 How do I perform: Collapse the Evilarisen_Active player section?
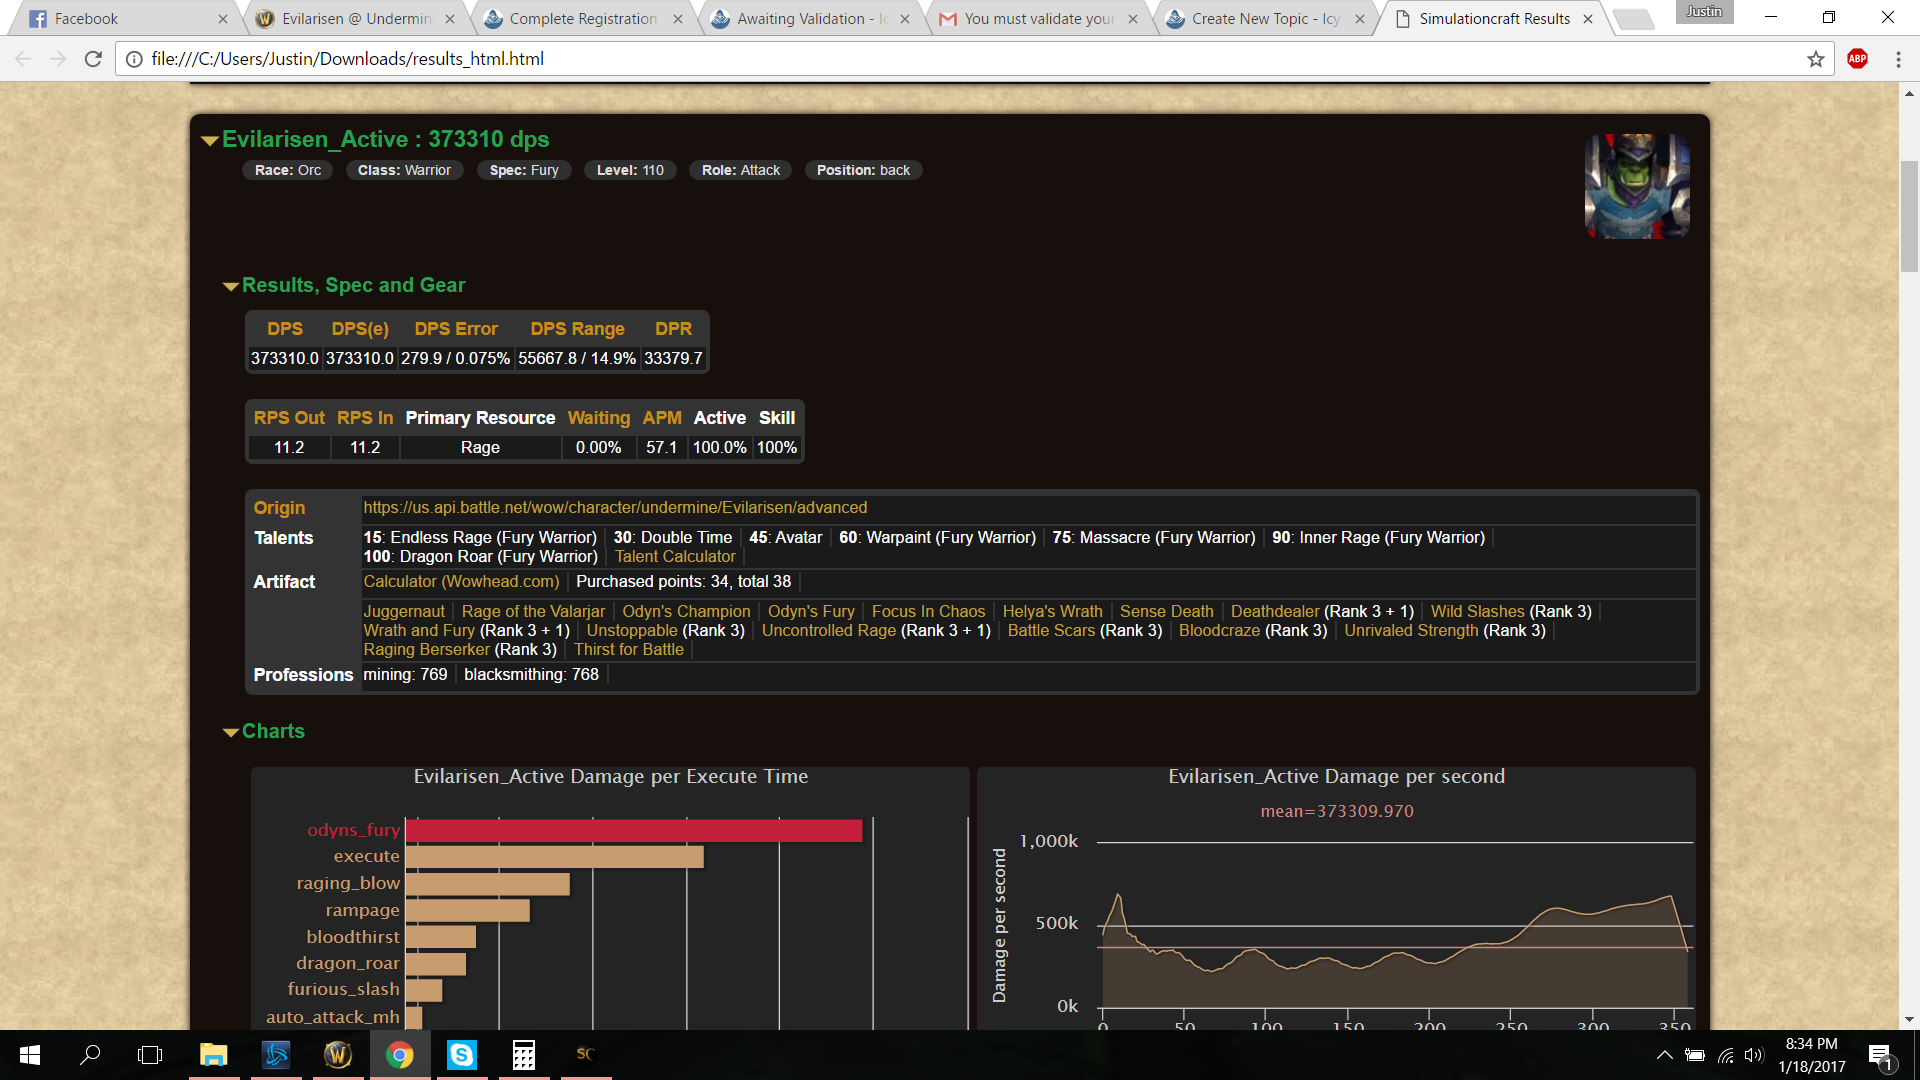point(210,140)
